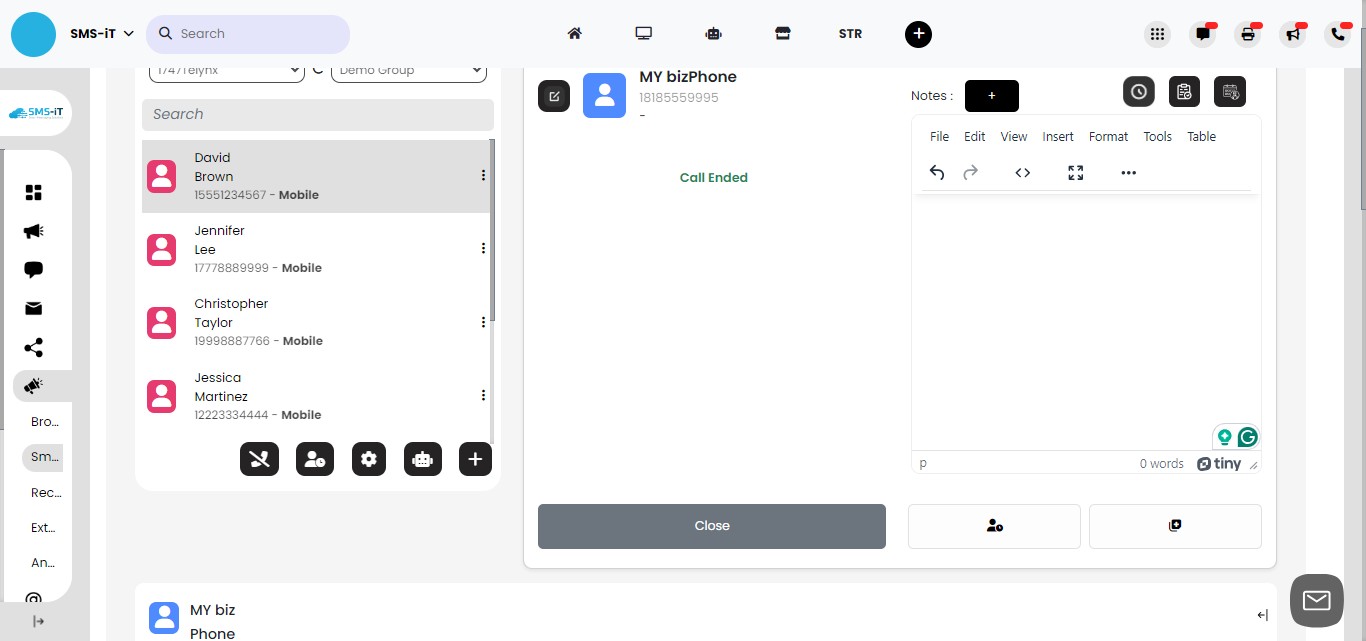Add a contact with the plus icon
The height and width of the screenshot is (641, 1366).
point(475,459)
